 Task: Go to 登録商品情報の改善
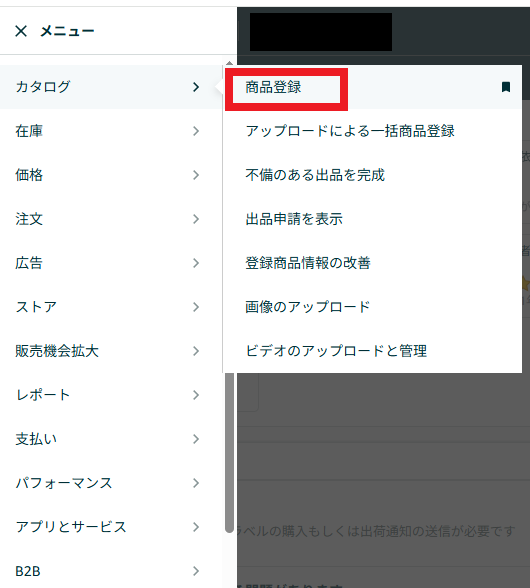pos(308,263)
